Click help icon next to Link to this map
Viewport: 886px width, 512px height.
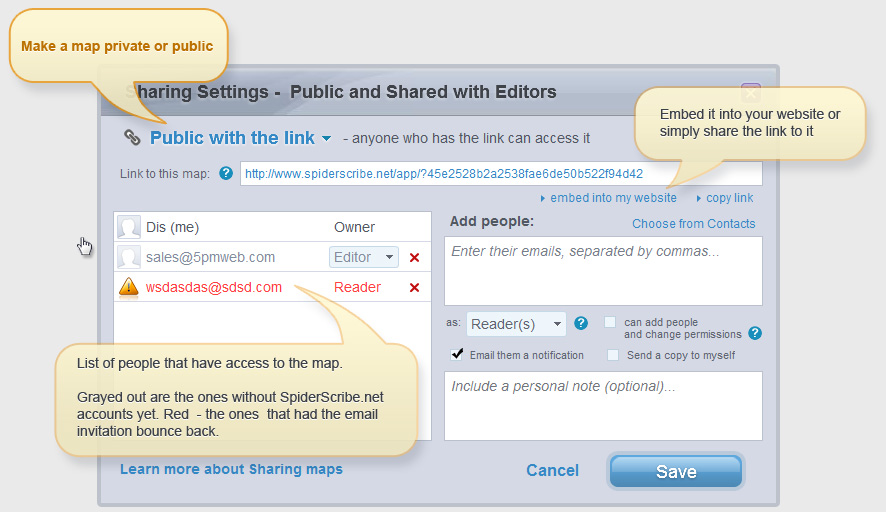(226, 173)
